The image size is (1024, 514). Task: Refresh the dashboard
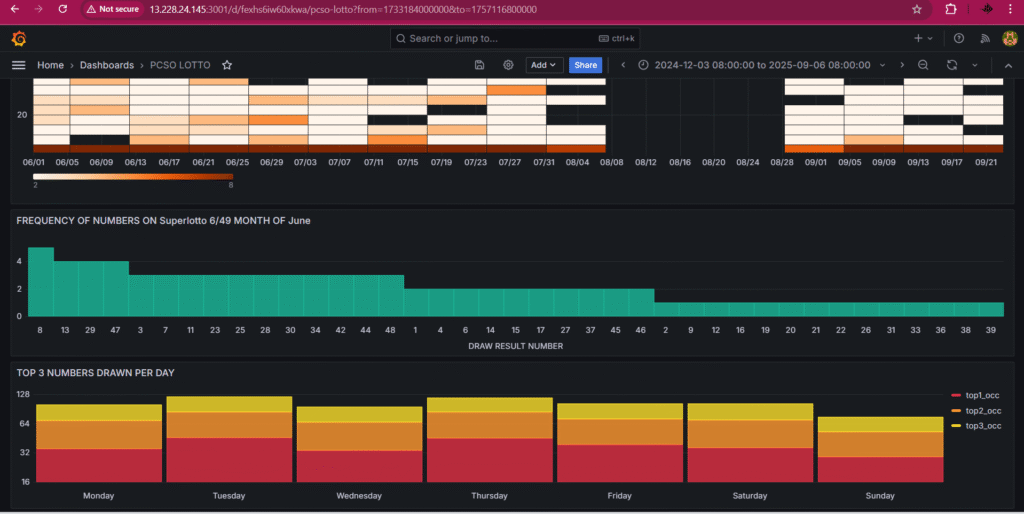click(951, 65)
